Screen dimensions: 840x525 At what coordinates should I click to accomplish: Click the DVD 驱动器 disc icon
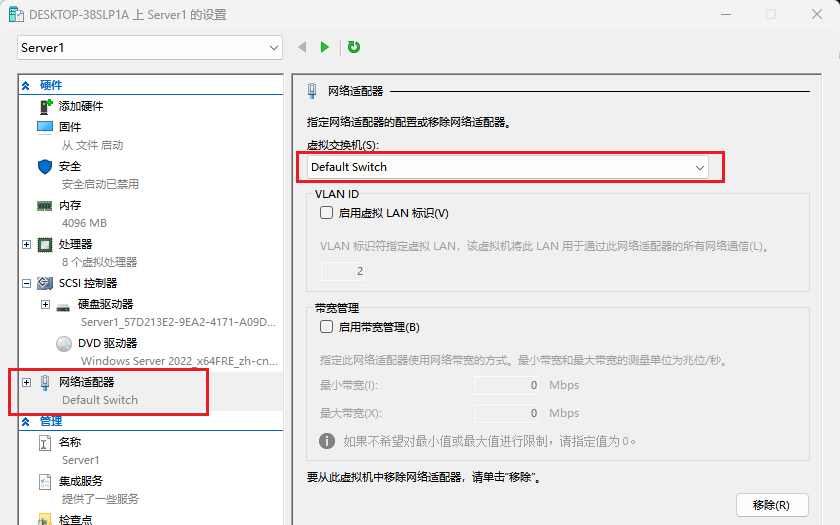tap(64, 344)
